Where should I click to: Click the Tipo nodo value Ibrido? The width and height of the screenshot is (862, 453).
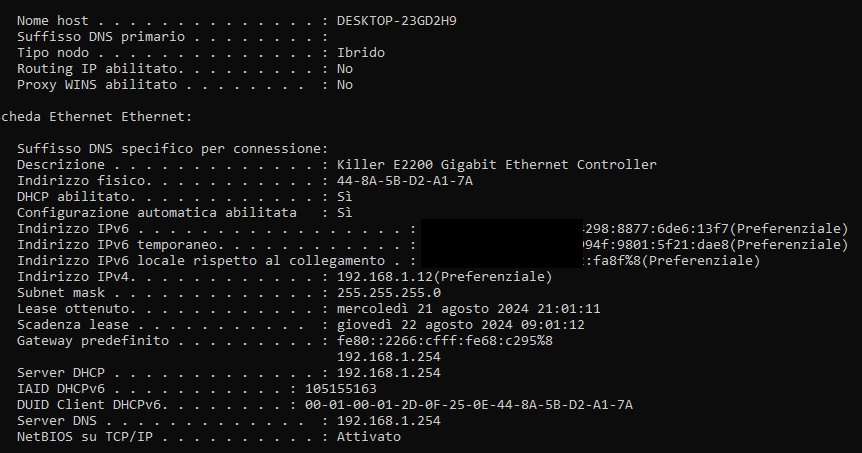click(x=361, y=53)
